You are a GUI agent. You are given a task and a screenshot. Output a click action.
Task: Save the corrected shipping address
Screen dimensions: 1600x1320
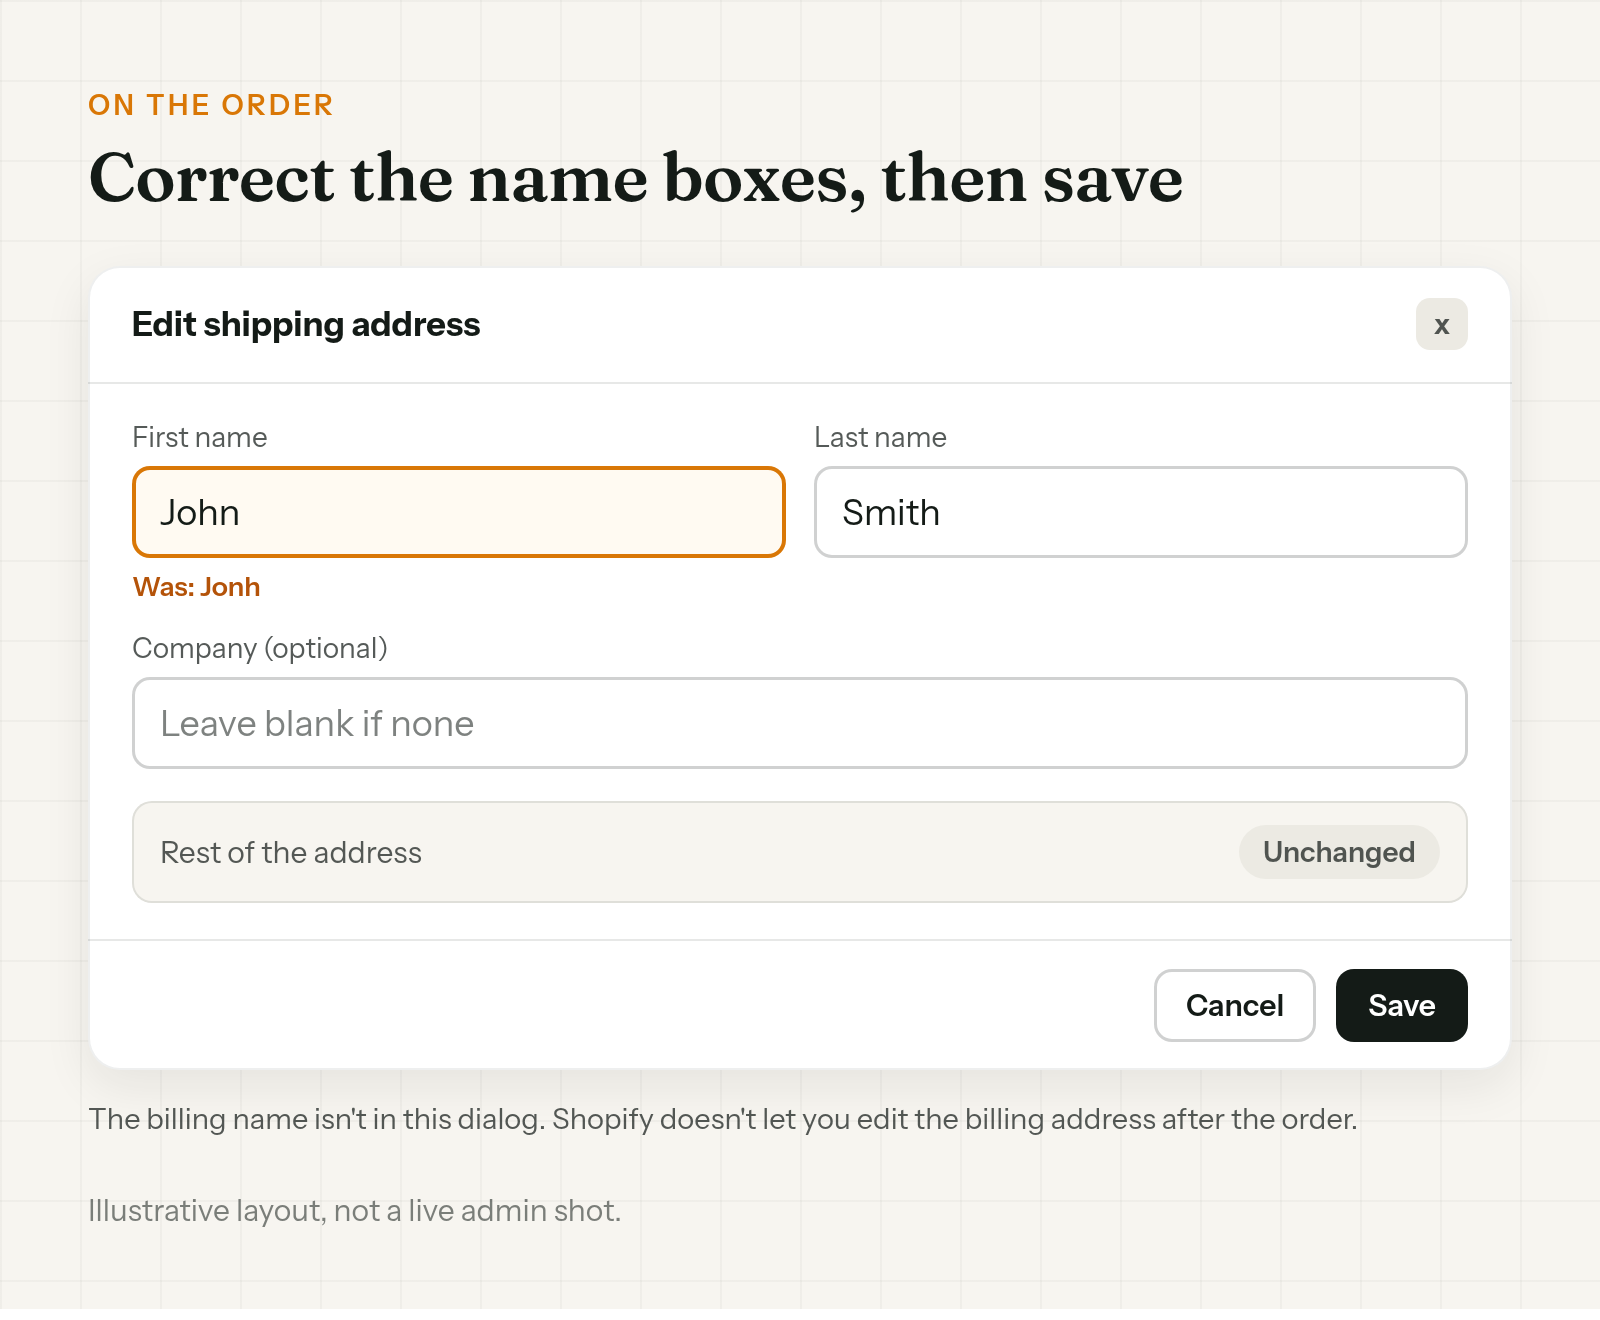[x=1402, y=1005]
